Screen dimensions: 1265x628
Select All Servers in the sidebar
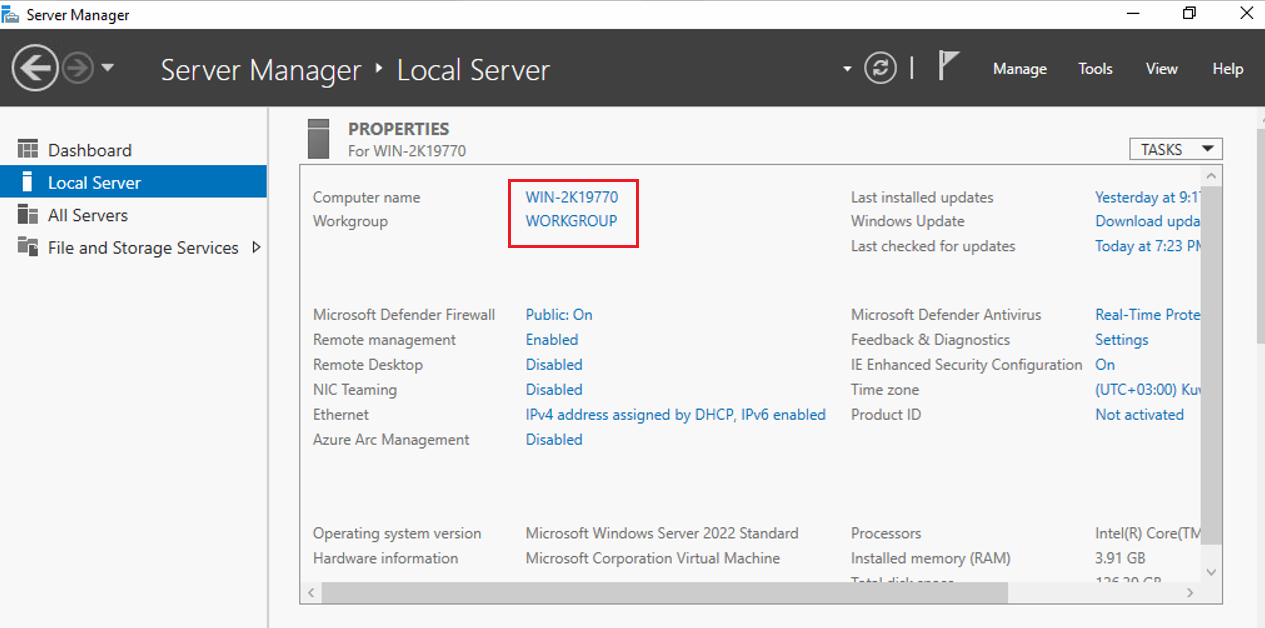pyautogui.click(x=90, y=214)
